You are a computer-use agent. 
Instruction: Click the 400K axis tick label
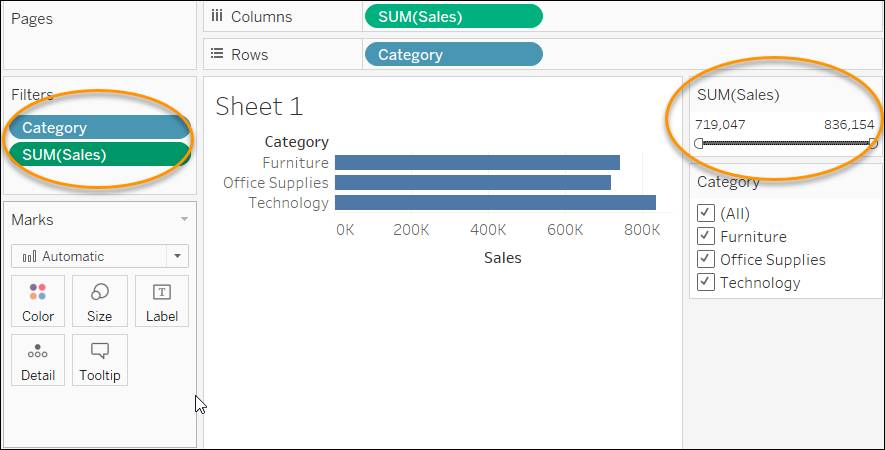(488, 230)
